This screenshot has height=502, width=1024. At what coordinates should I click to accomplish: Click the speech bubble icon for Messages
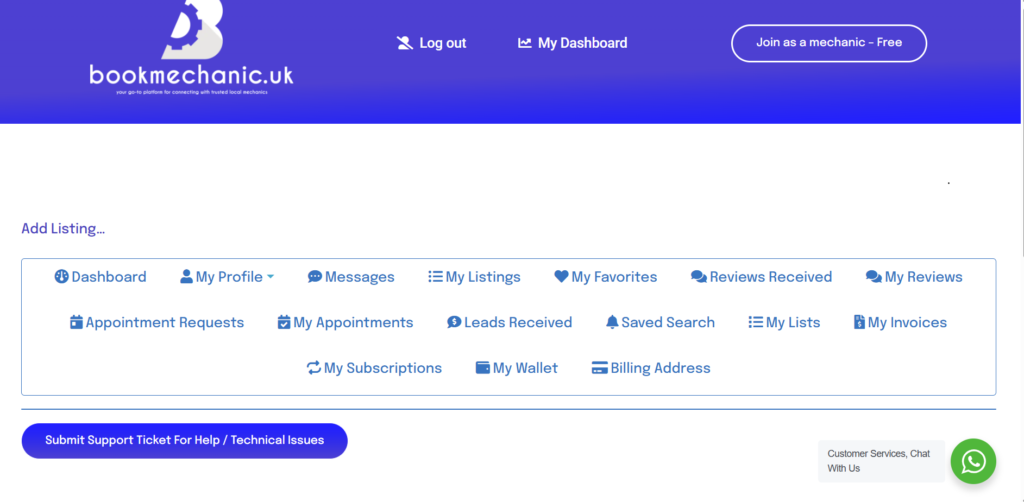pos(315,277)
